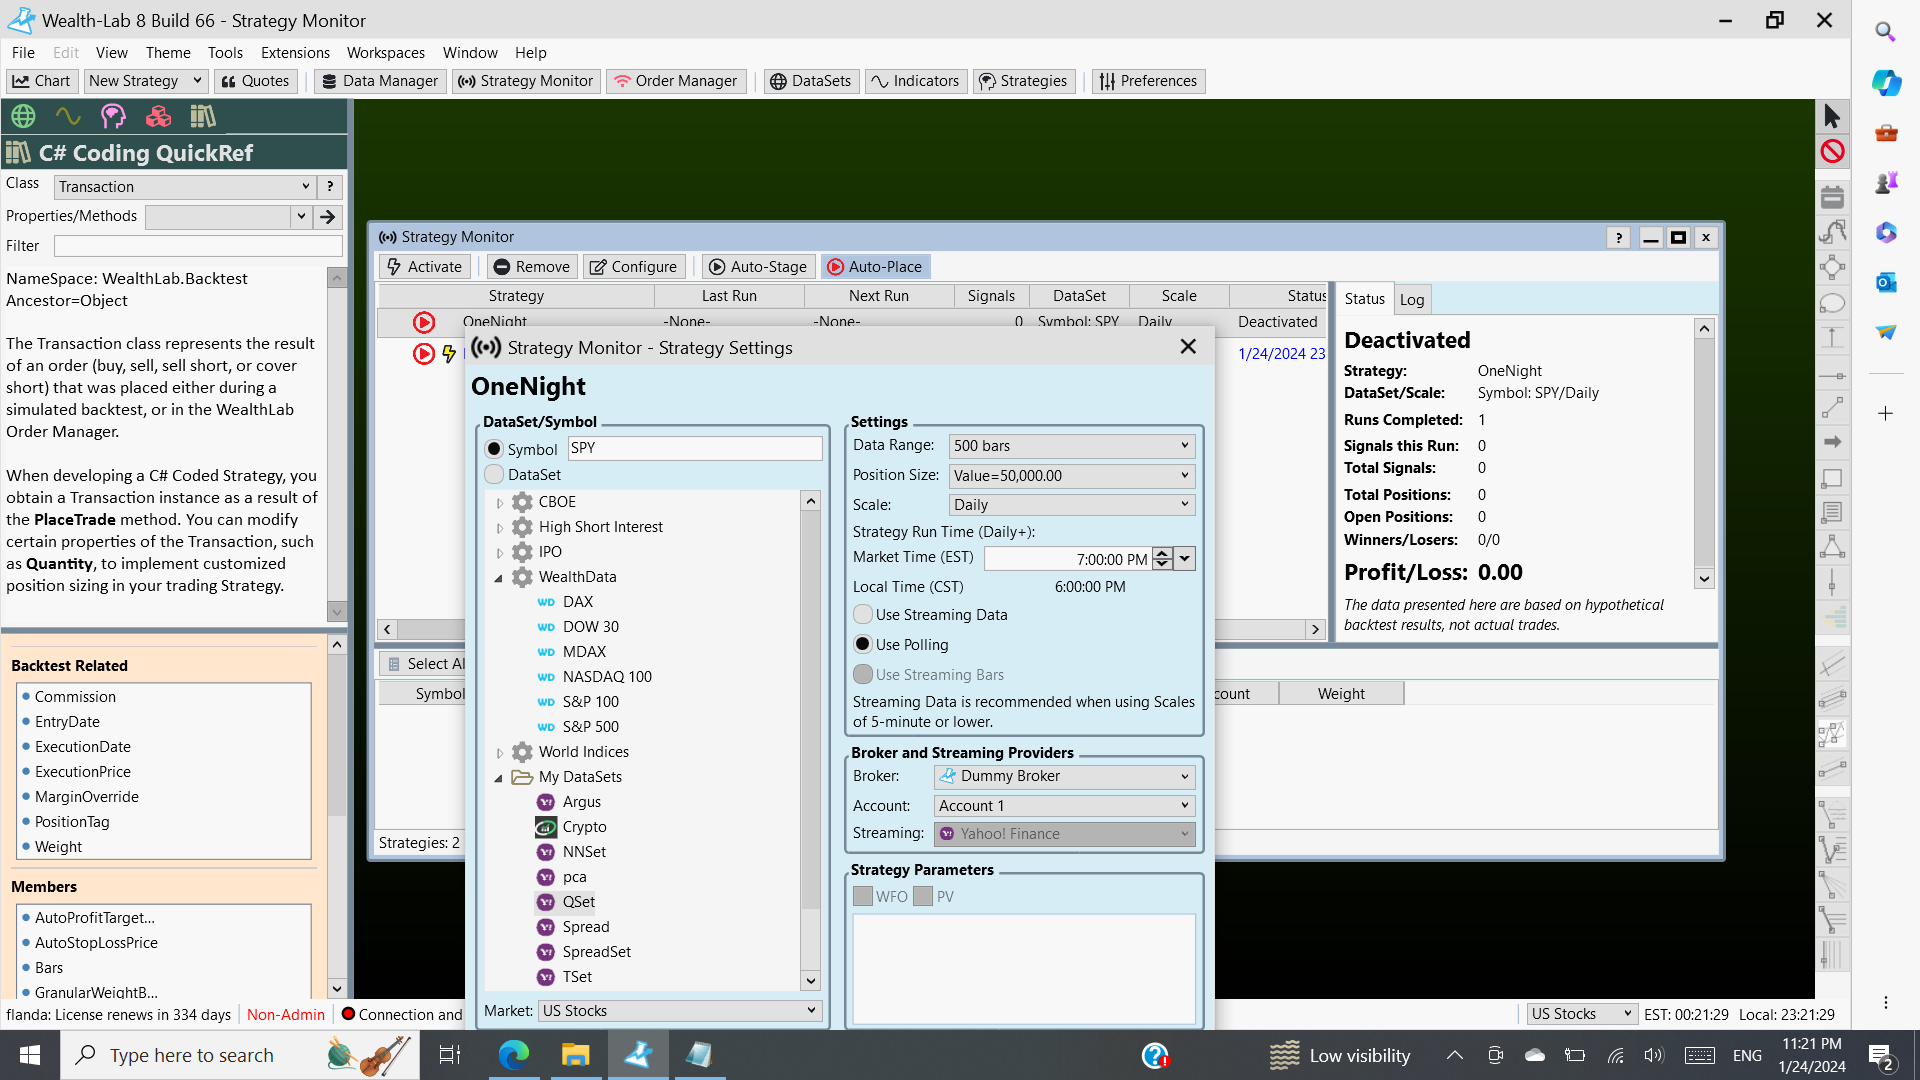This screenshot has width=1920, height=1080.
Task: Select Use Streaming Data option
Action: (x=862, y=615)
